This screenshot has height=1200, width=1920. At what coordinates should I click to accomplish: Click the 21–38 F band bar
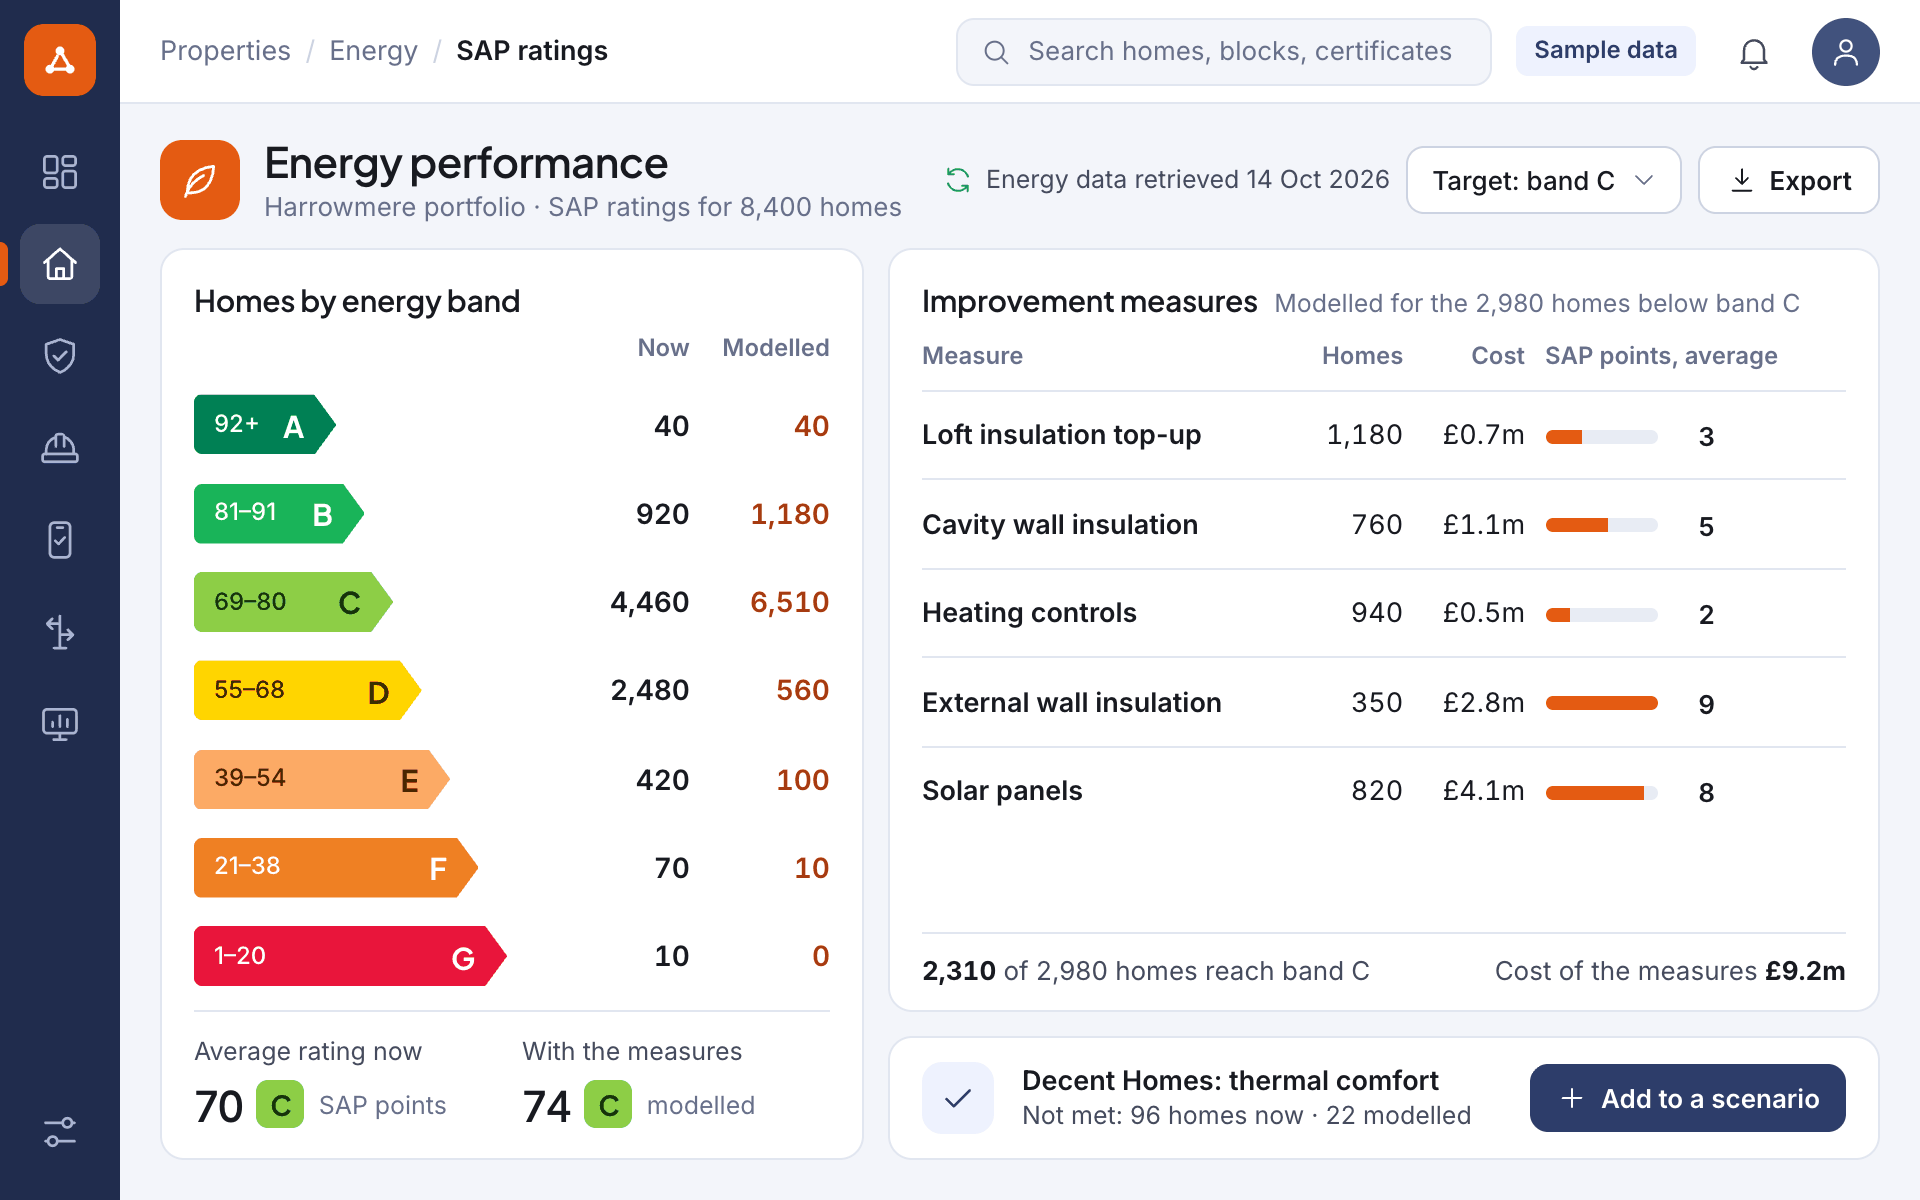pos(336,867)
